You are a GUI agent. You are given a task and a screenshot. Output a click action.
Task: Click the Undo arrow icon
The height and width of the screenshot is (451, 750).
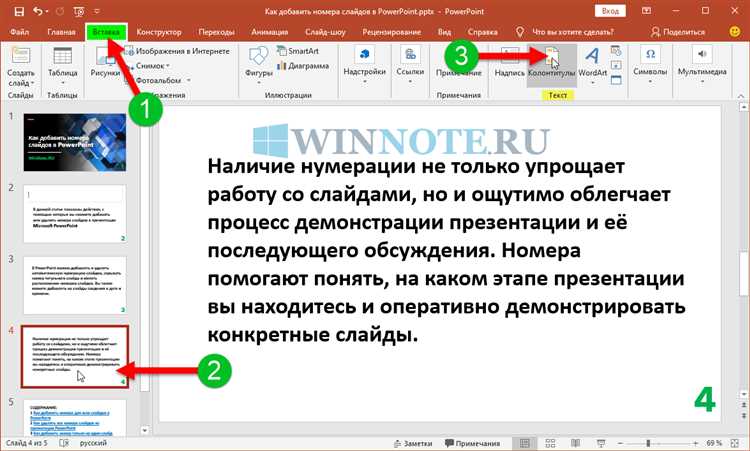tap(37, 11)
